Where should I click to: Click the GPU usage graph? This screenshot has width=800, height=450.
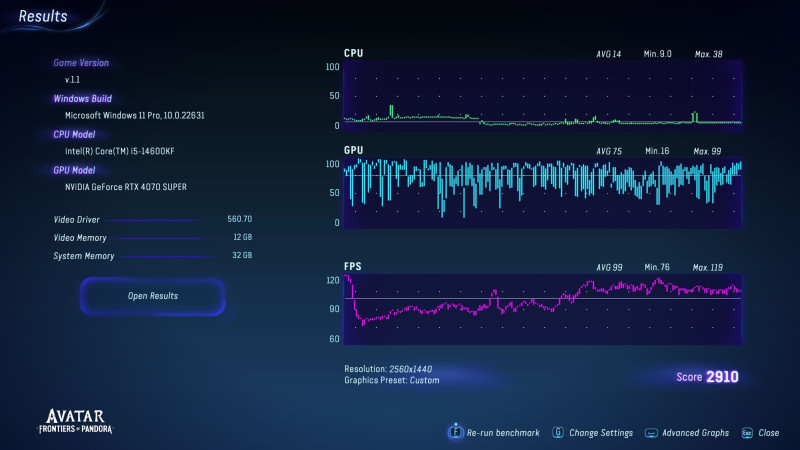pos(543,193)
